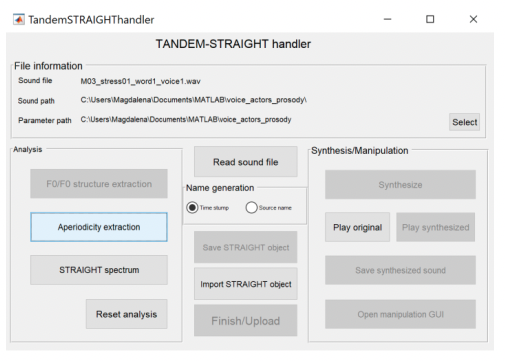Screen dimensions: 505x361
Task: Click the Parameter path text field
Action: pyautogui.click(x=186, y=120)
